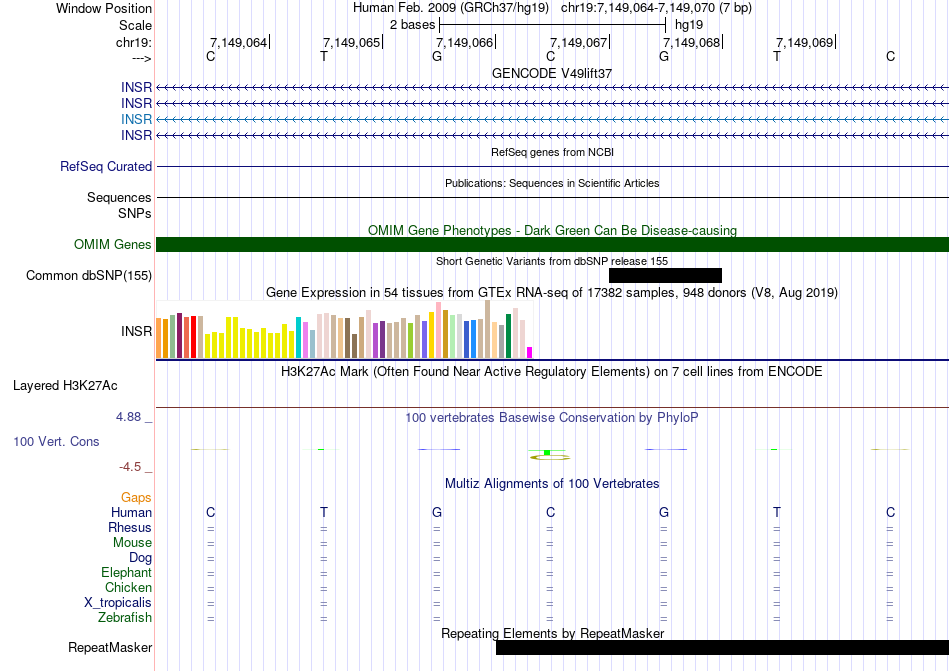Click the RefSeq genes from NCBI title
The height and width of the screenshot is (671, 950).
pos(552,153)
